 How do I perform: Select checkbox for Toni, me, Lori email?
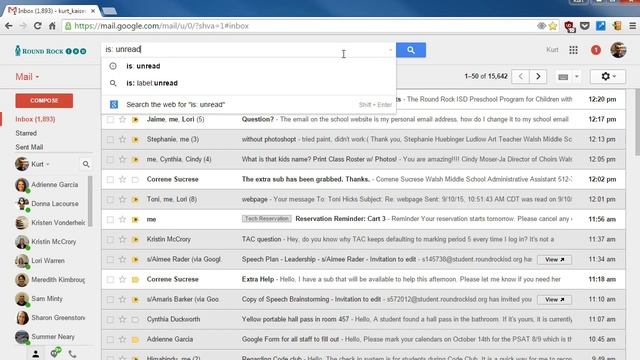110,199
